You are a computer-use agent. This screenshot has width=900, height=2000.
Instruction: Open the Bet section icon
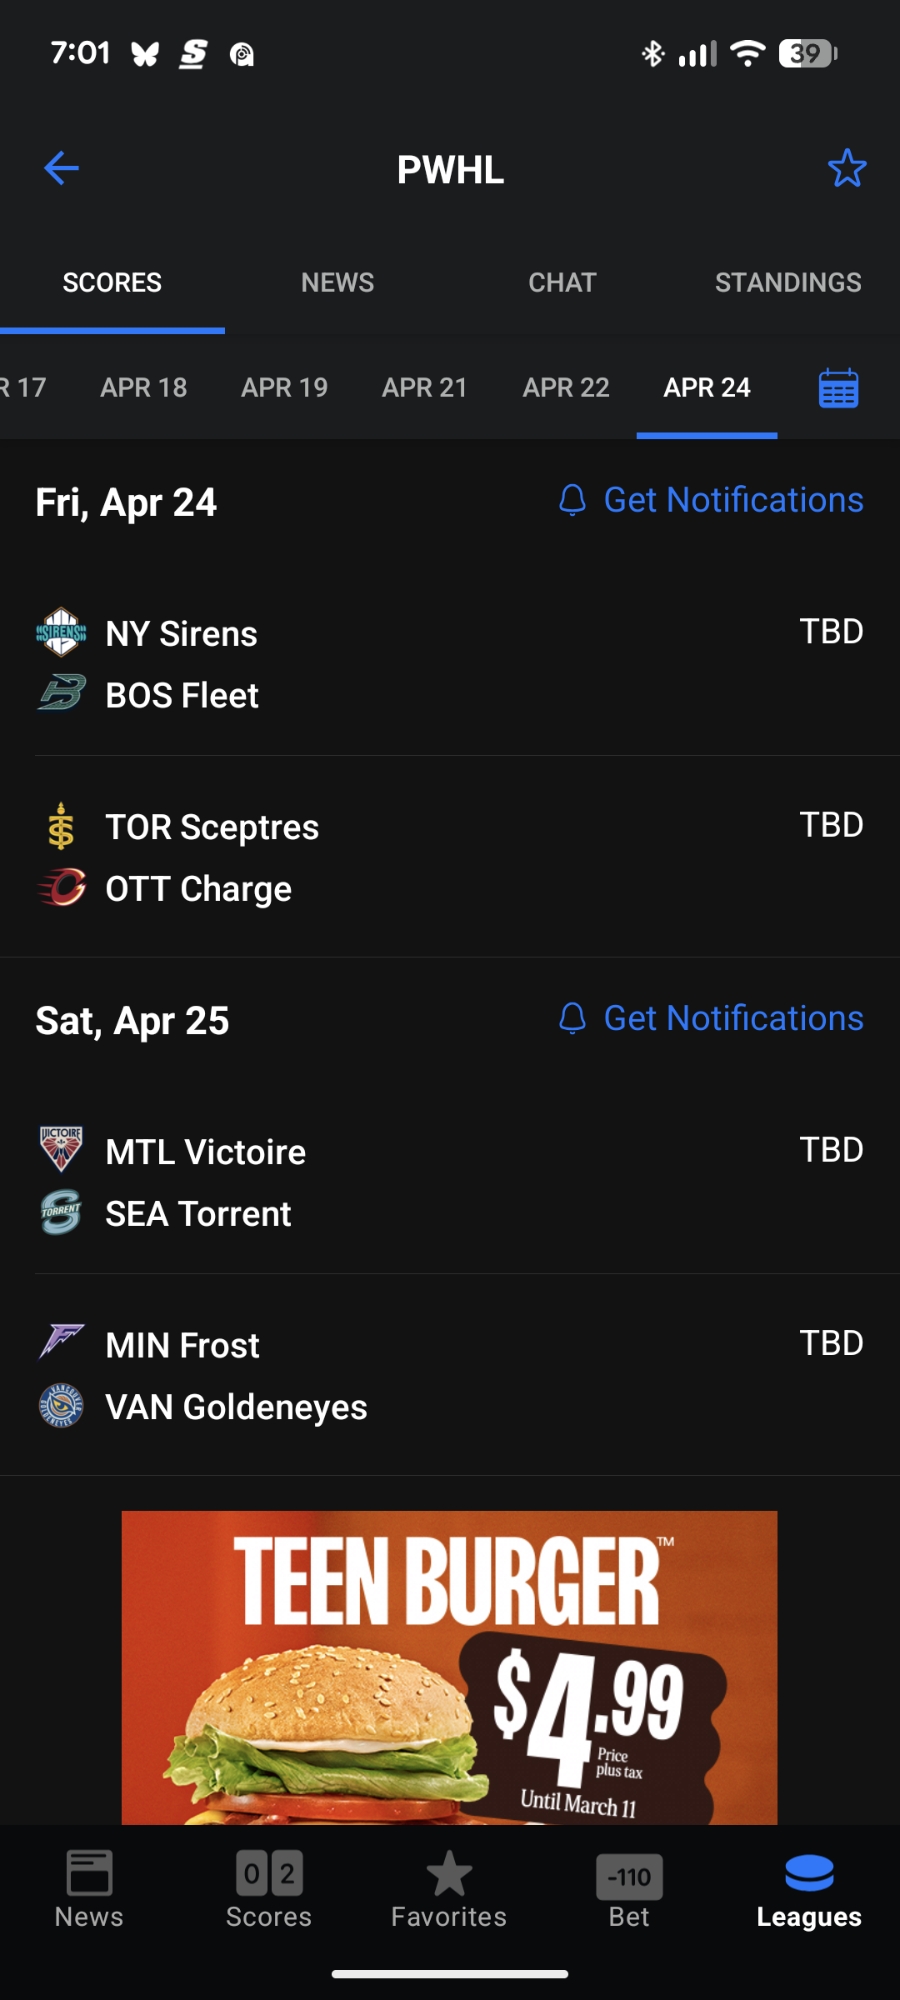point(629,1877)
